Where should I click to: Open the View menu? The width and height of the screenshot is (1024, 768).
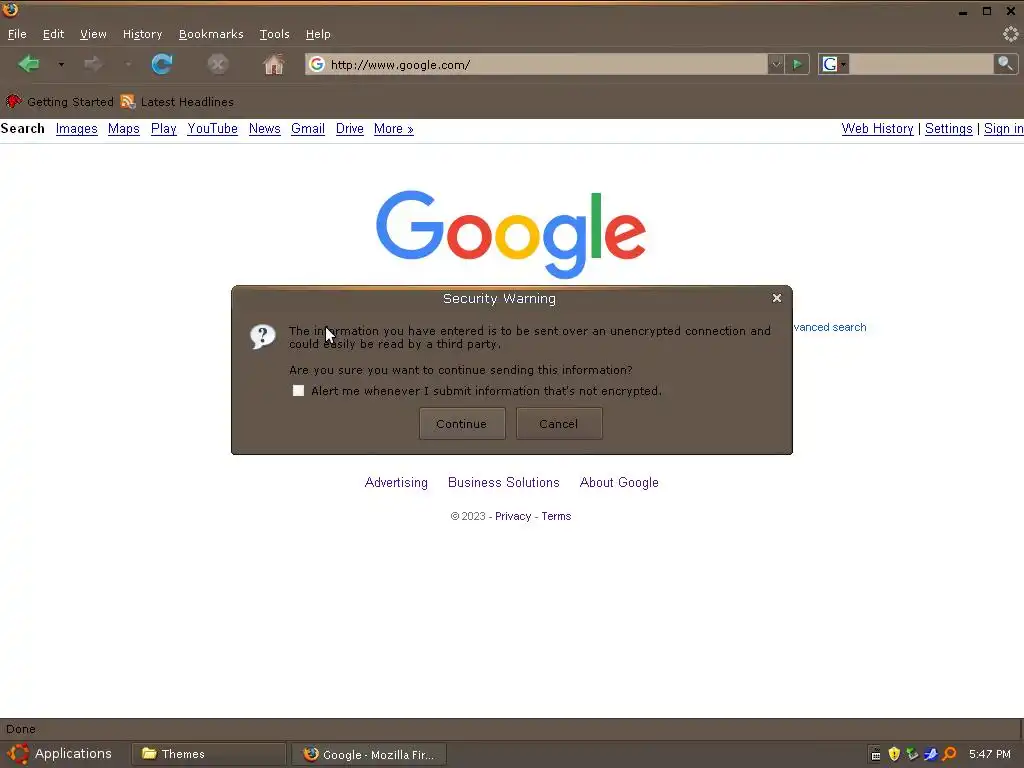[x=93, y=34]
